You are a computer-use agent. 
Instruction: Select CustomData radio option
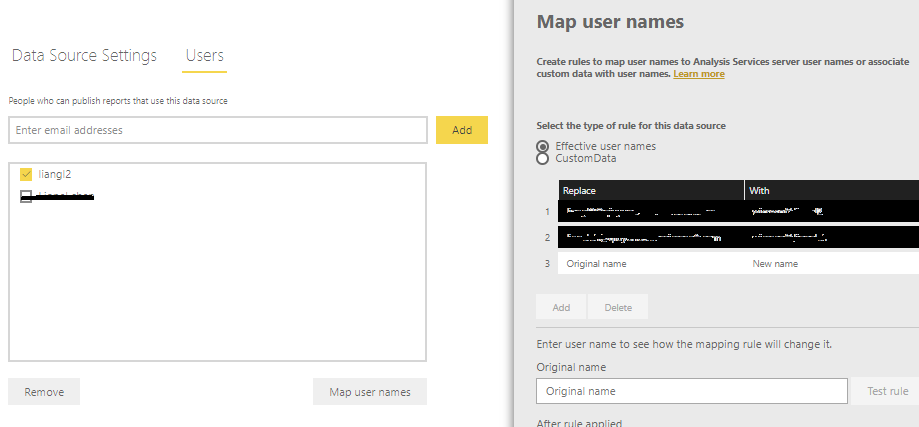pyautogui.click(x=543, y=159)
